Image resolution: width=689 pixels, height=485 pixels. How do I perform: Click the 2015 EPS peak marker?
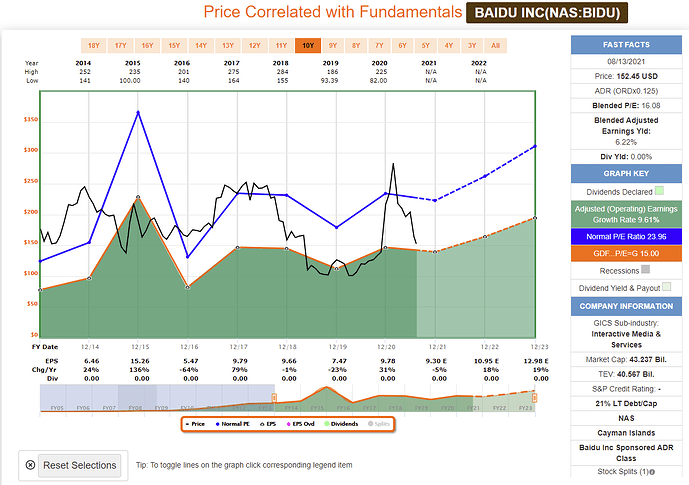[138, 197]
